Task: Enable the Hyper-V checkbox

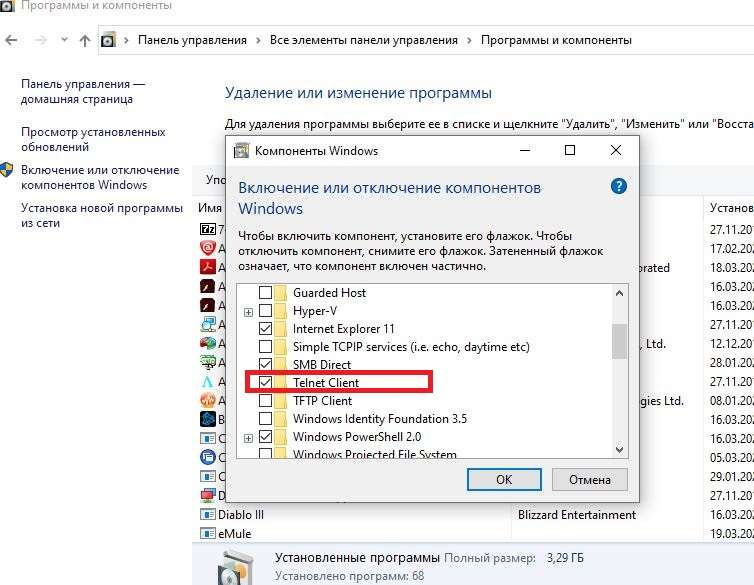Action: pyautogui.click(x=265, y=311)
